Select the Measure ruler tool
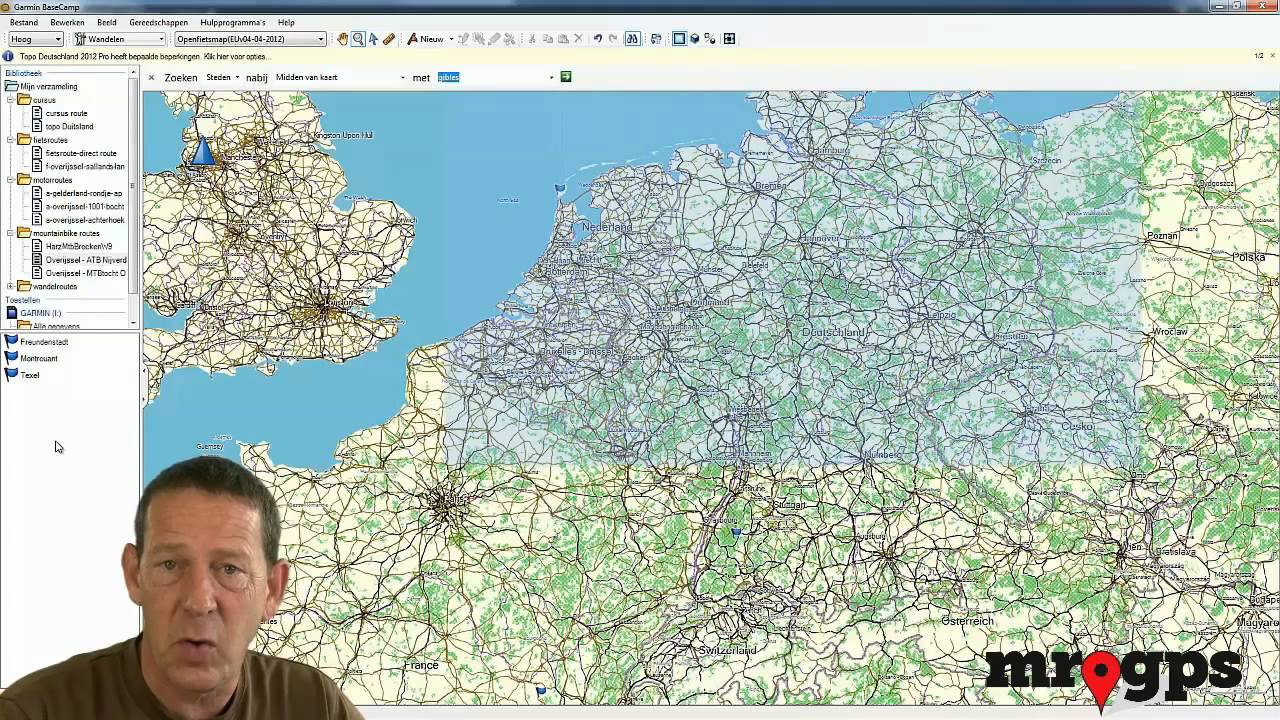 point(389,39)
